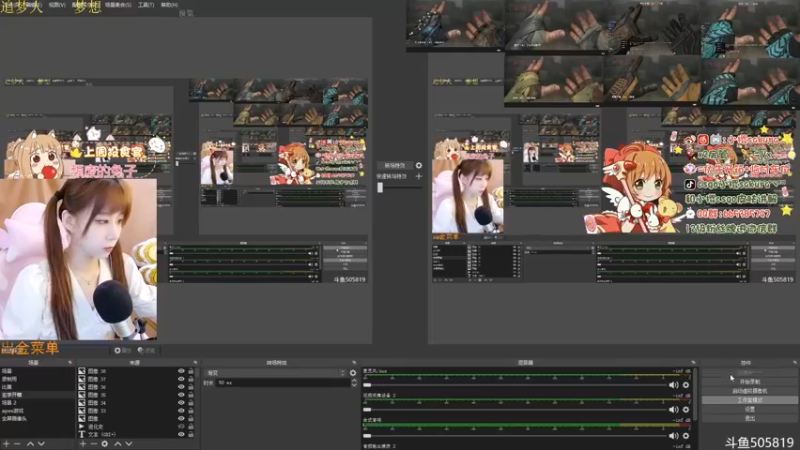Click the 启动虚拟摄像机 virtual camera button
The image size is (800, 450).
[749, 391]
